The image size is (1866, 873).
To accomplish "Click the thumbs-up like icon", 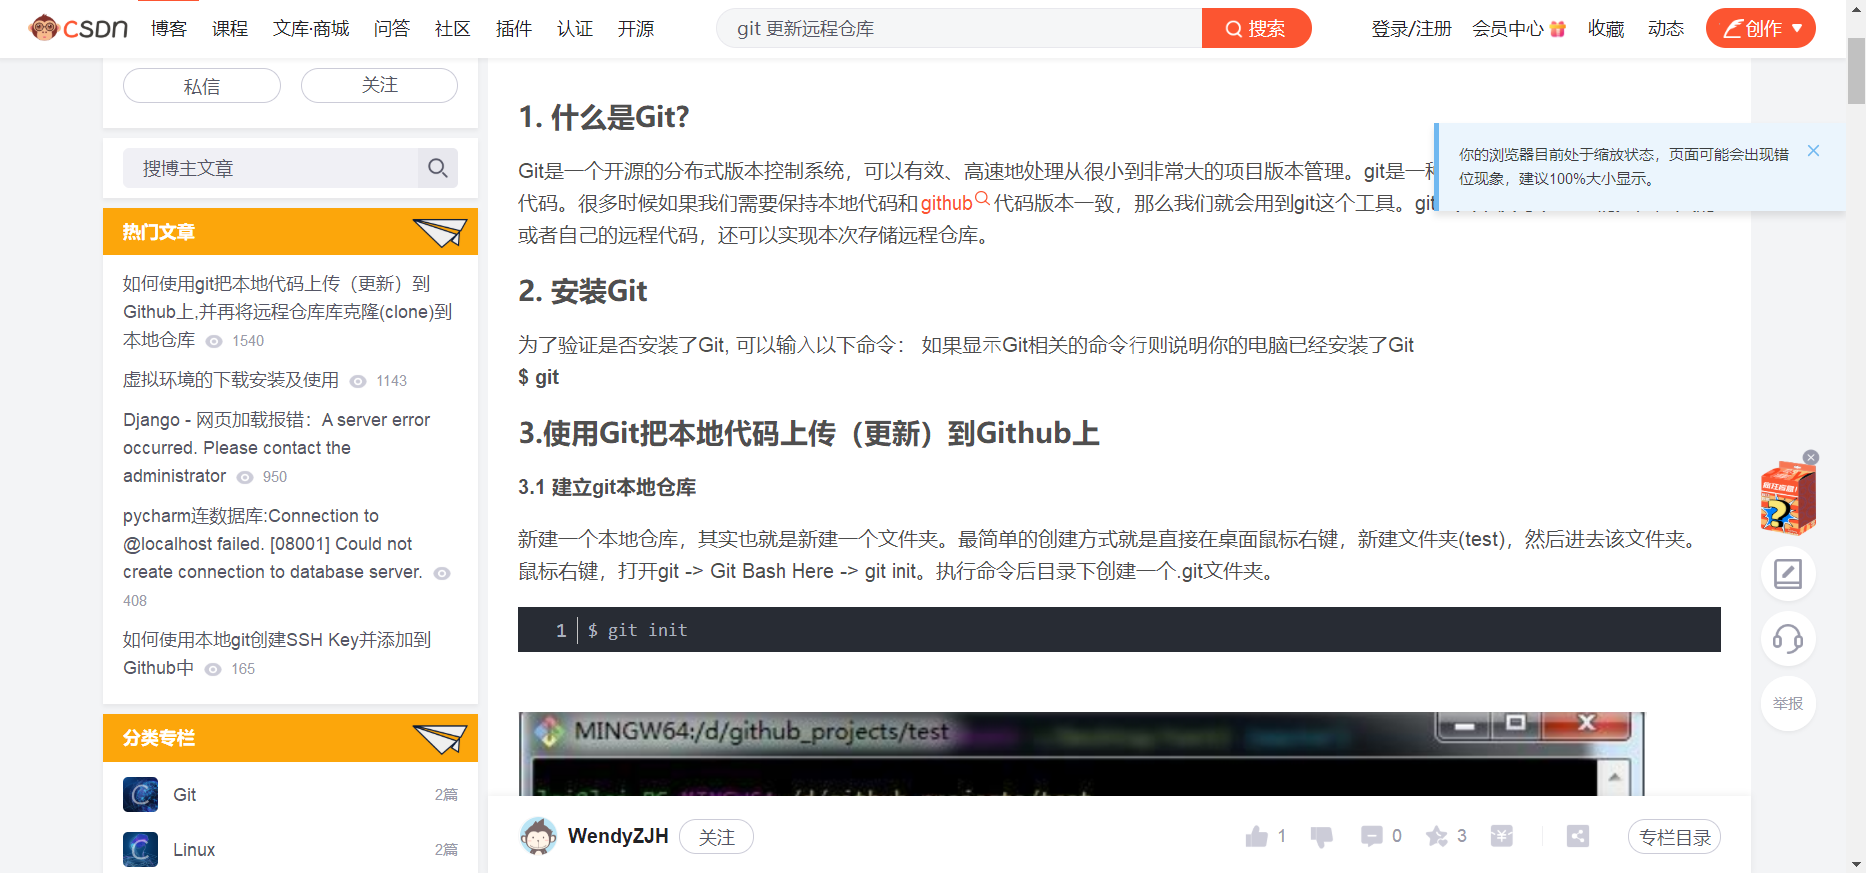I will (x=1257, y=836).
